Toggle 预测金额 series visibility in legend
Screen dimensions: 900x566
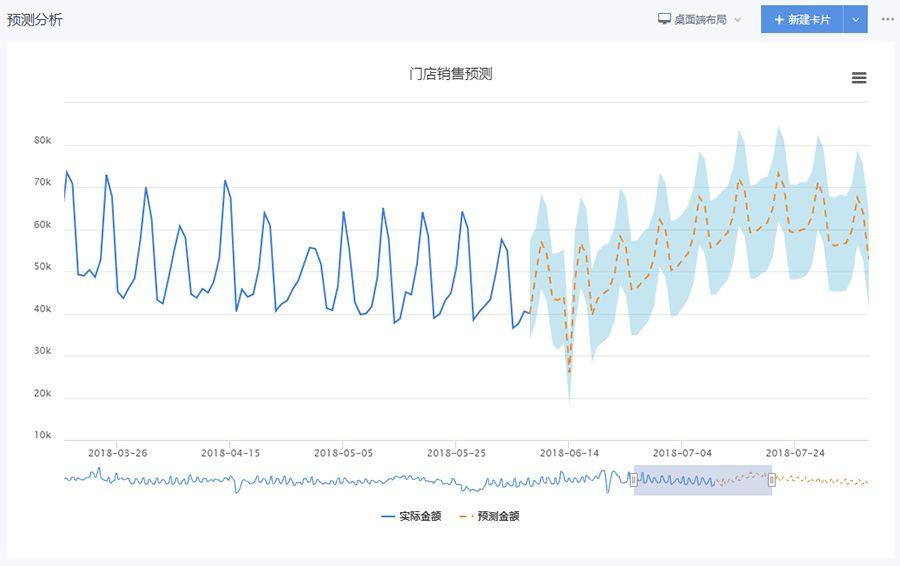click(x=497, y=517)
